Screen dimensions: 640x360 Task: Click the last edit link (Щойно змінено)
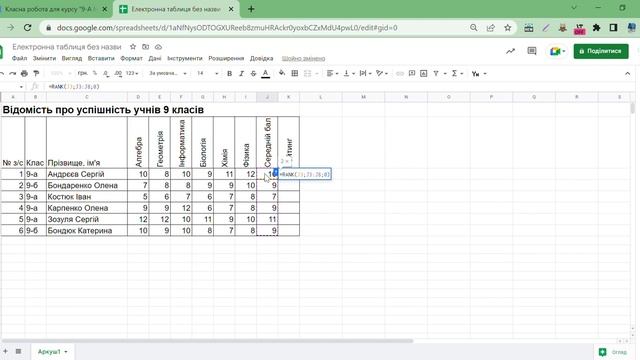coord(303,58)
